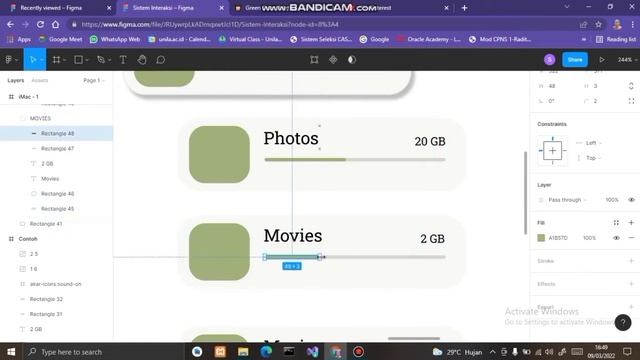Select the Comment tool
Screen dimensions: 640x360
pyautogui.click(x=160, y=60)
